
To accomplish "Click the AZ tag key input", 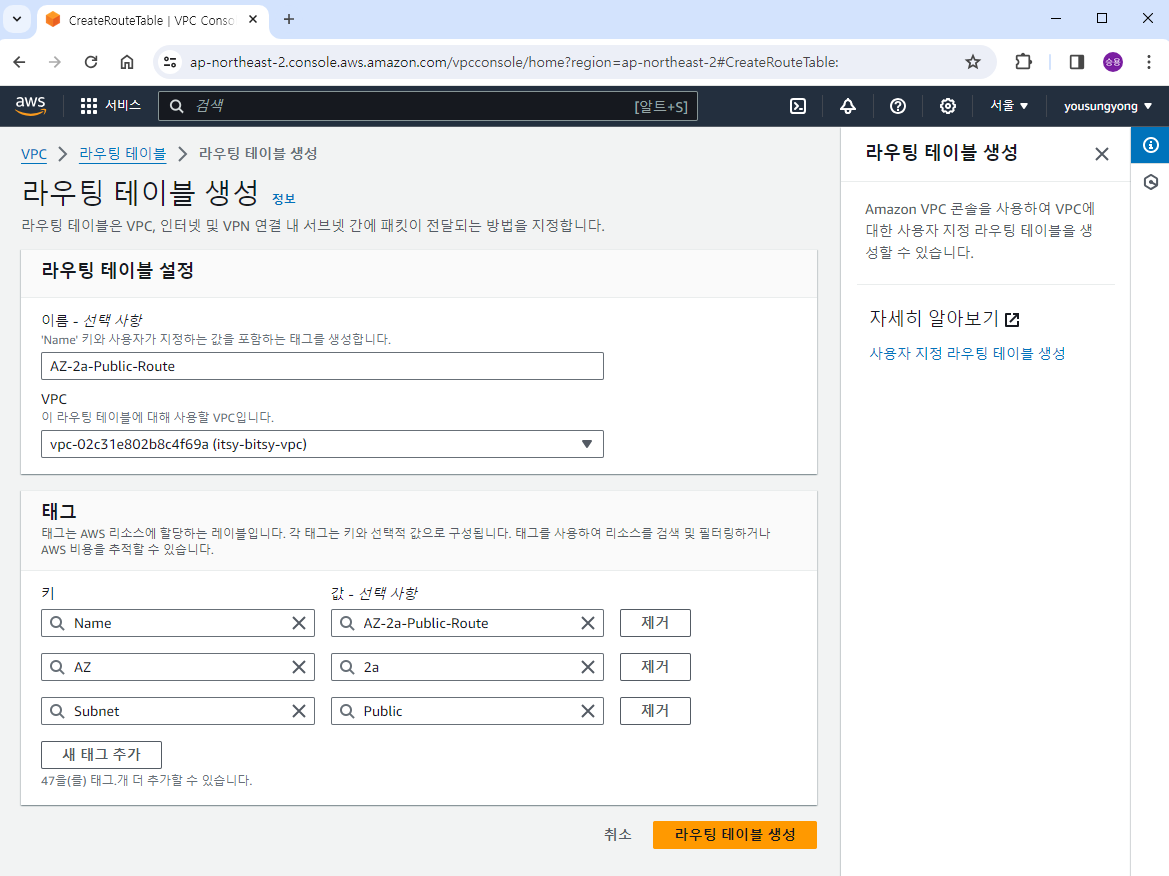I will pos(177,667).
